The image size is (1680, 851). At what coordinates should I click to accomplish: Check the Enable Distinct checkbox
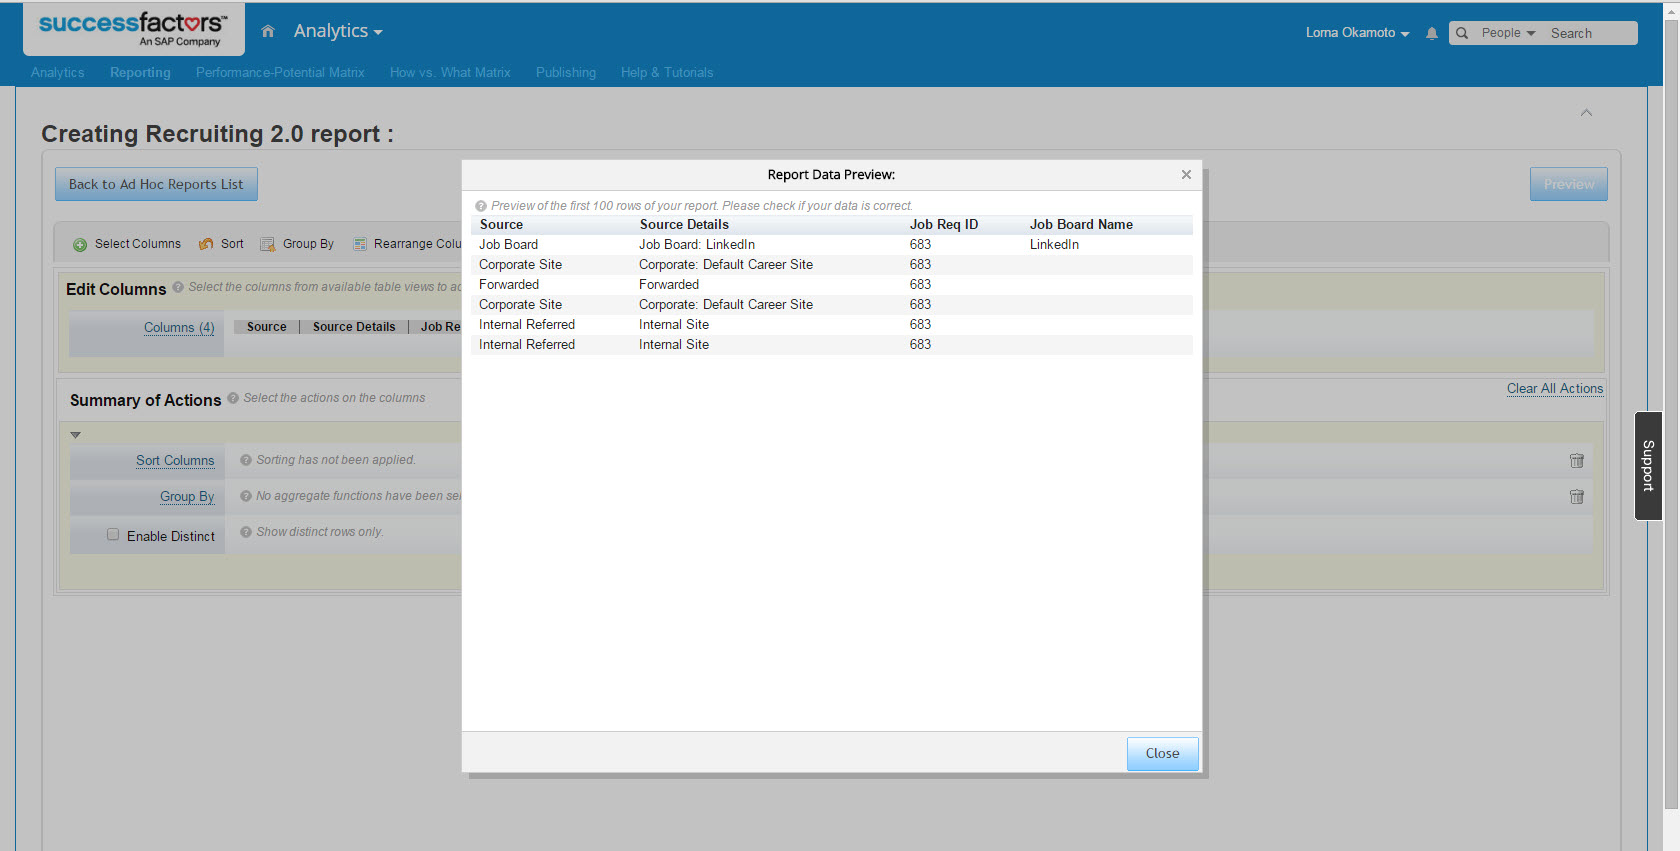pyautogui.click(x=113, y=535)
